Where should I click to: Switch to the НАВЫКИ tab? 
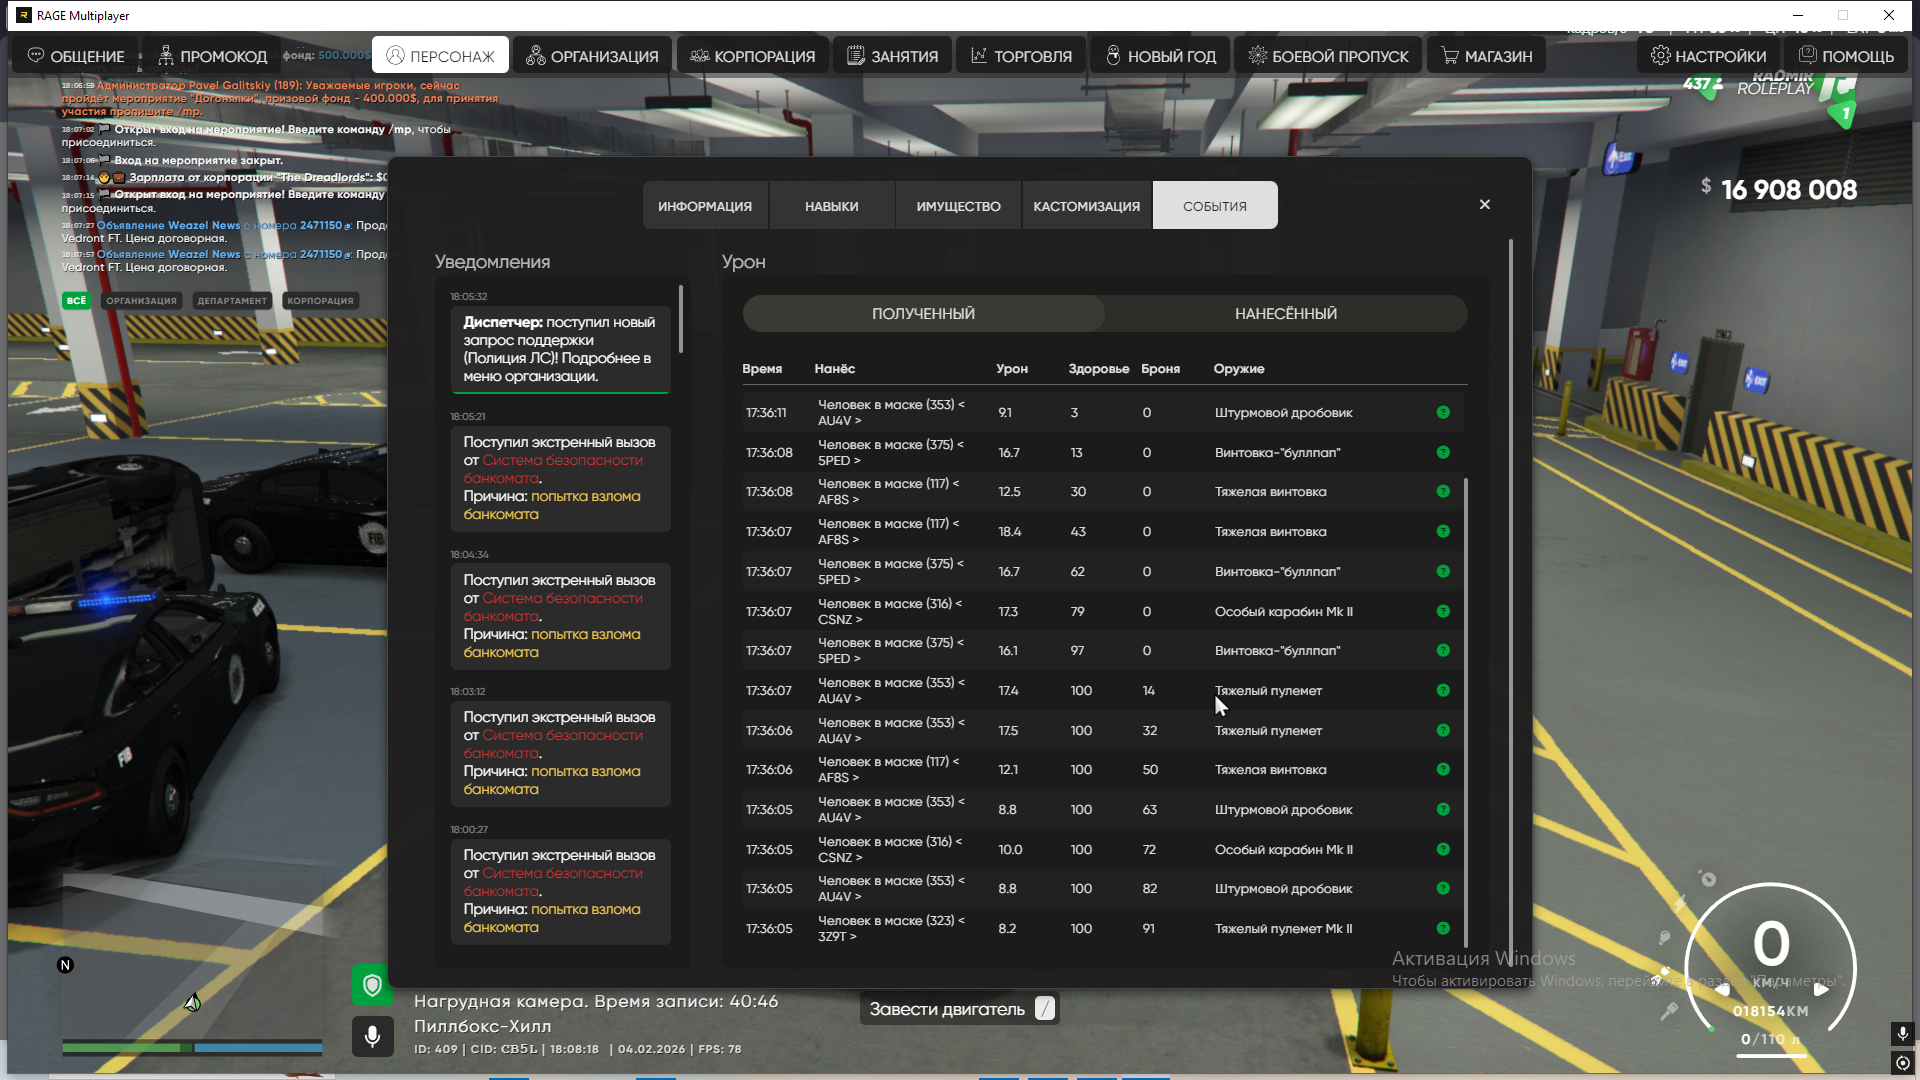click(831, 206)
